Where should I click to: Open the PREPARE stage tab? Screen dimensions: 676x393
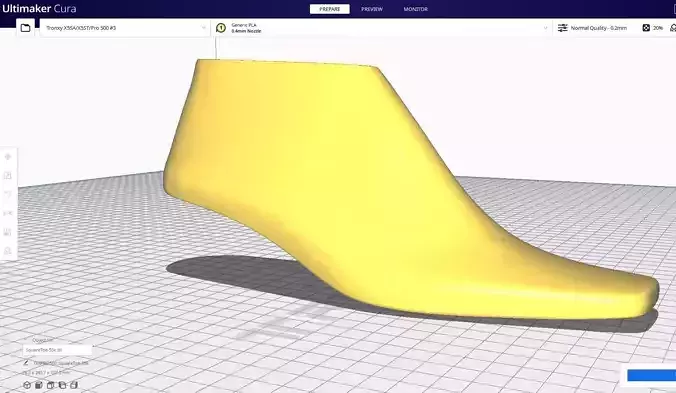tap(329, 9)
